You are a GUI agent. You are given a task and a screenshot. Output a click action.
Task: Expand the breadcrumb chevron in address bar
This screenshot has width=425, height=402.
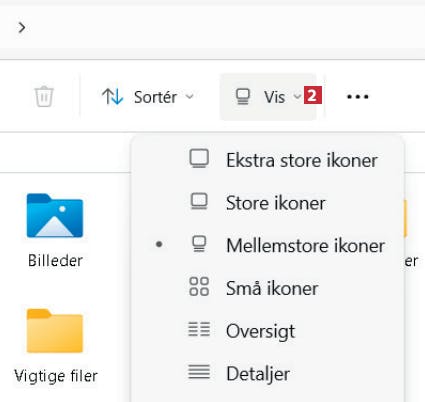(22, 28)
